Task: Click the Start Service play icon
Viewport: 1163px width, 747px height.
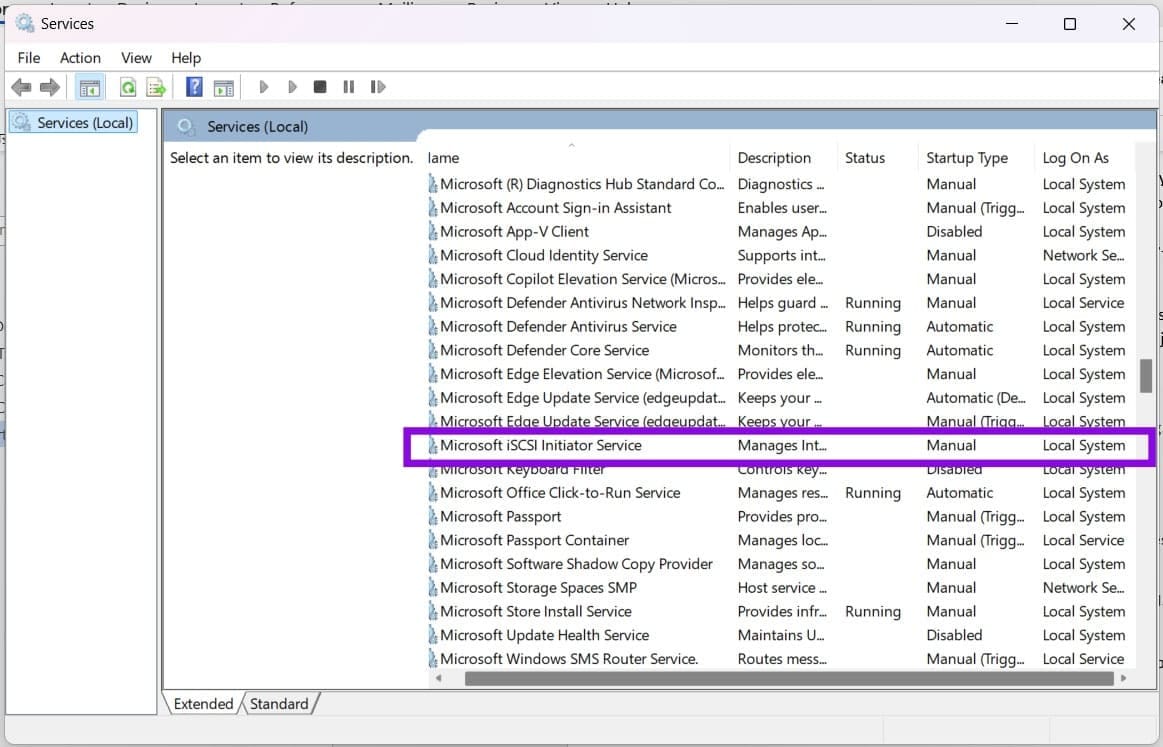Action: (263, 87)
